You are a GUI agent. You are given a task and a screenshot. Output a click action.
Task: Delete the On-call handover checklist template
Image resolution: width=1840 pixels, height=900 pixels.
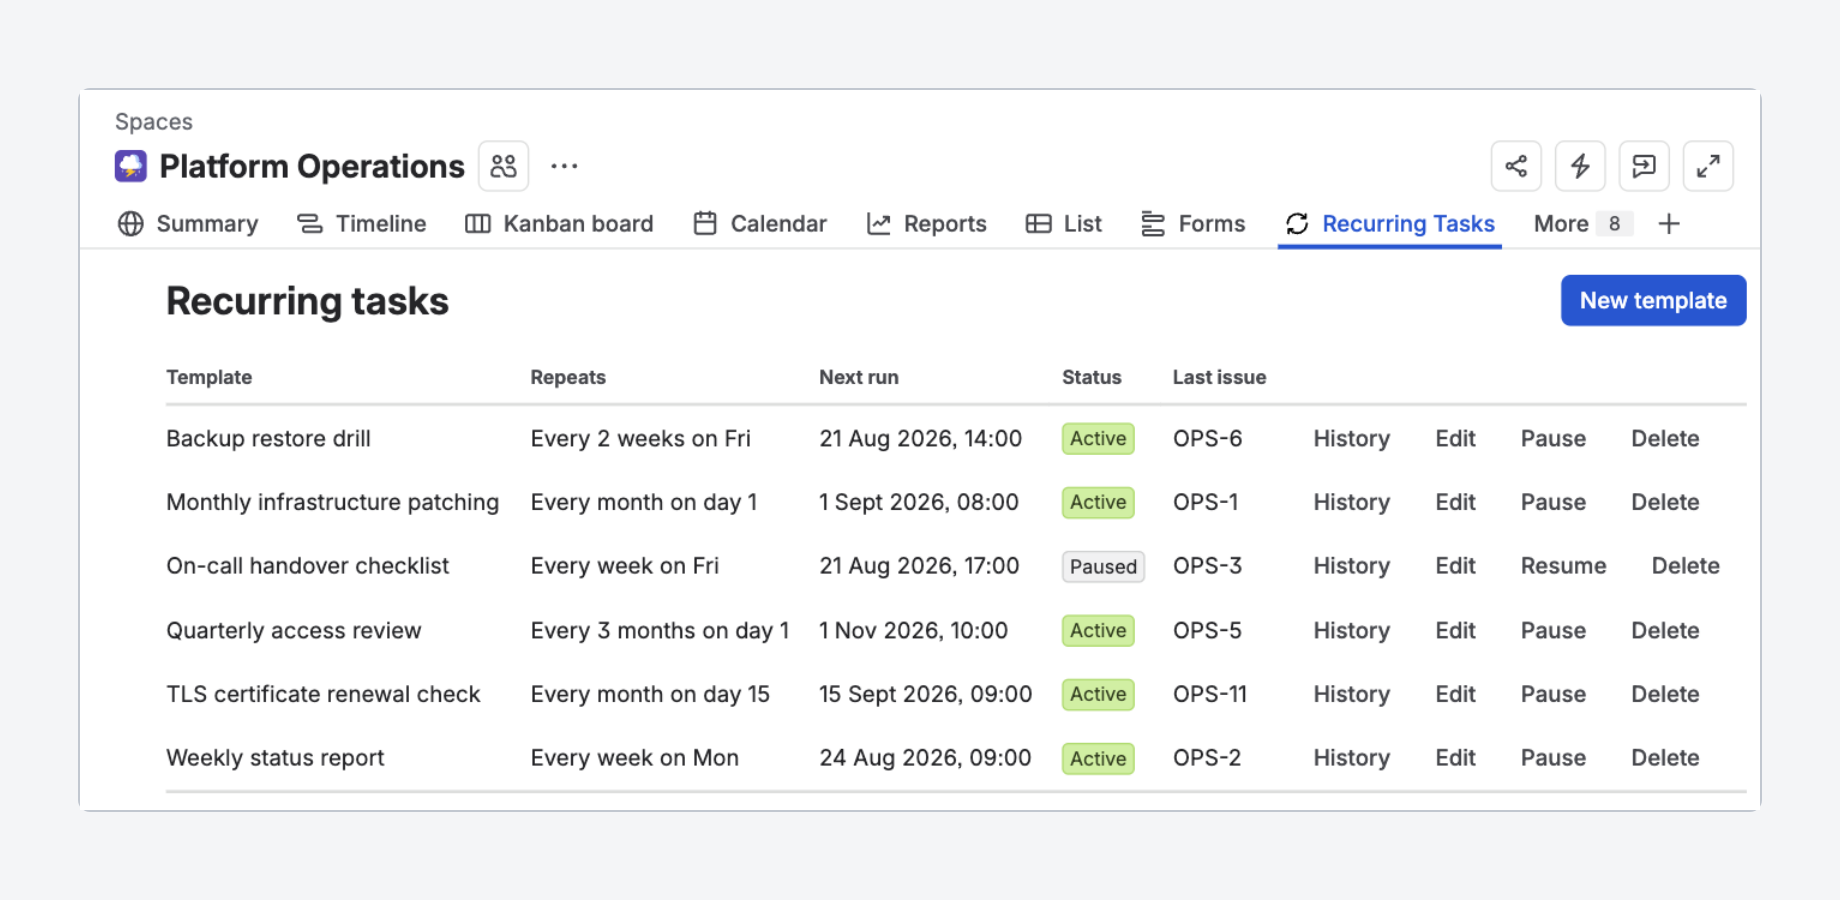coord(1686,566)
